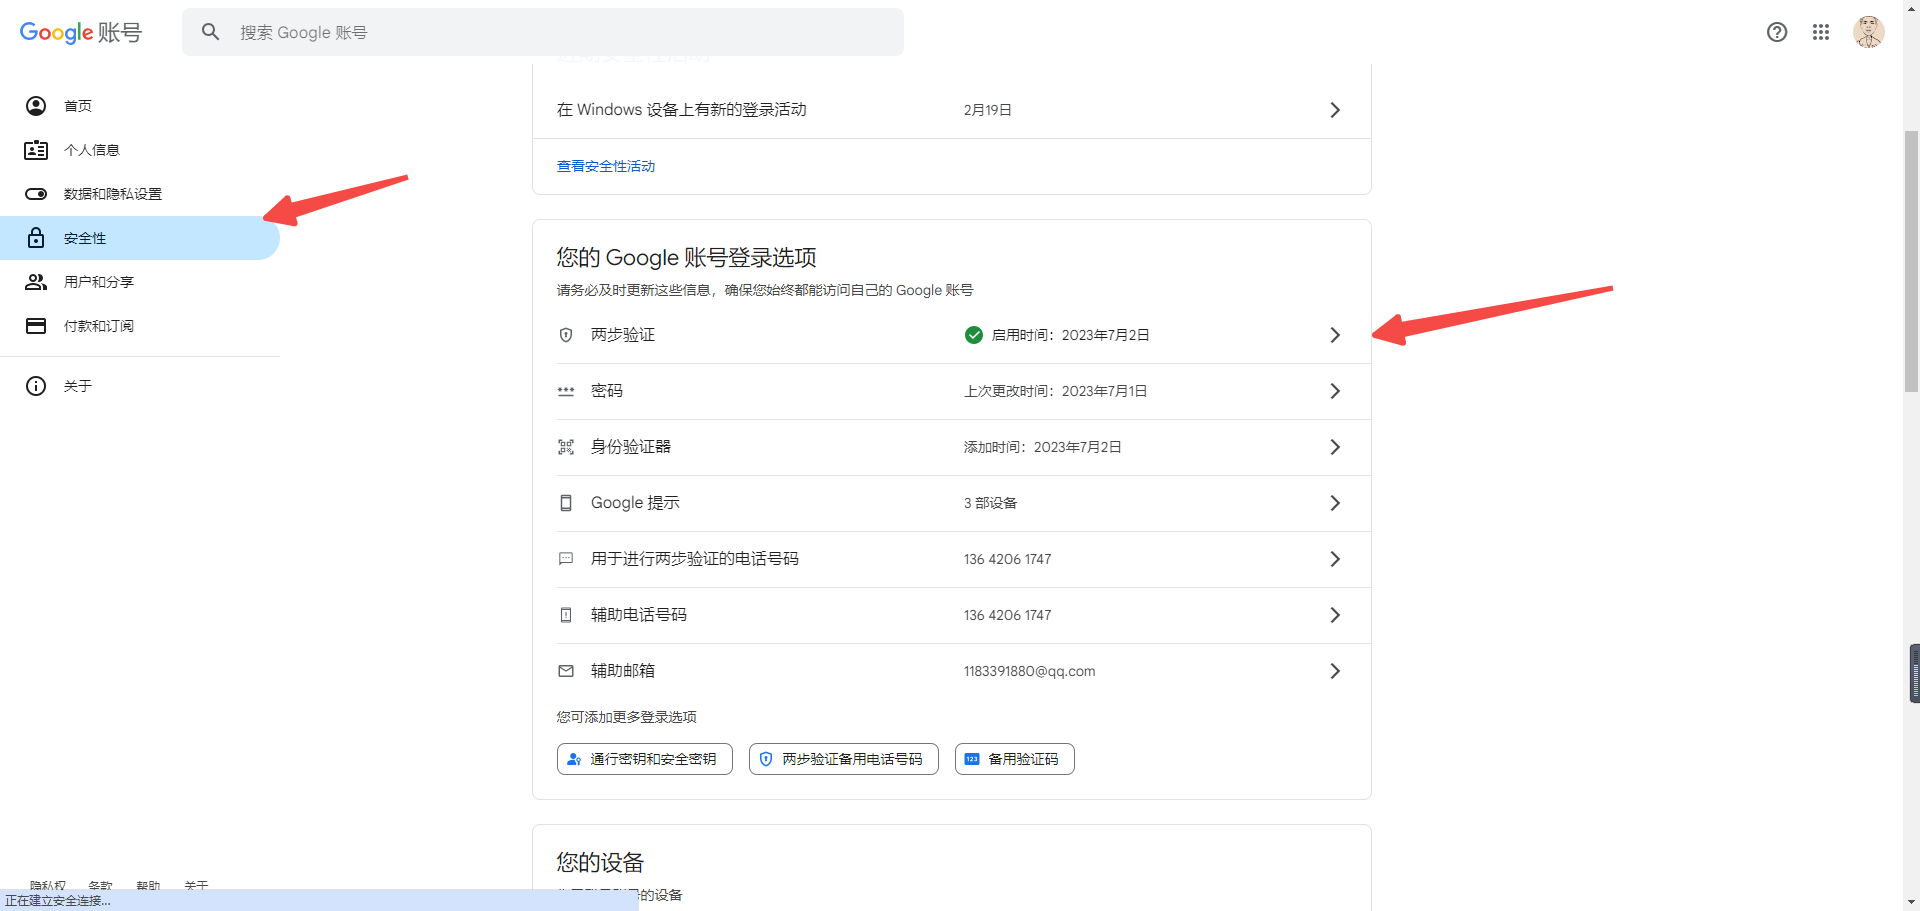Image resolution: width=1920 pixels, height=911 pixels.
Task: Open the Google 提示 row
Action: 951,503
